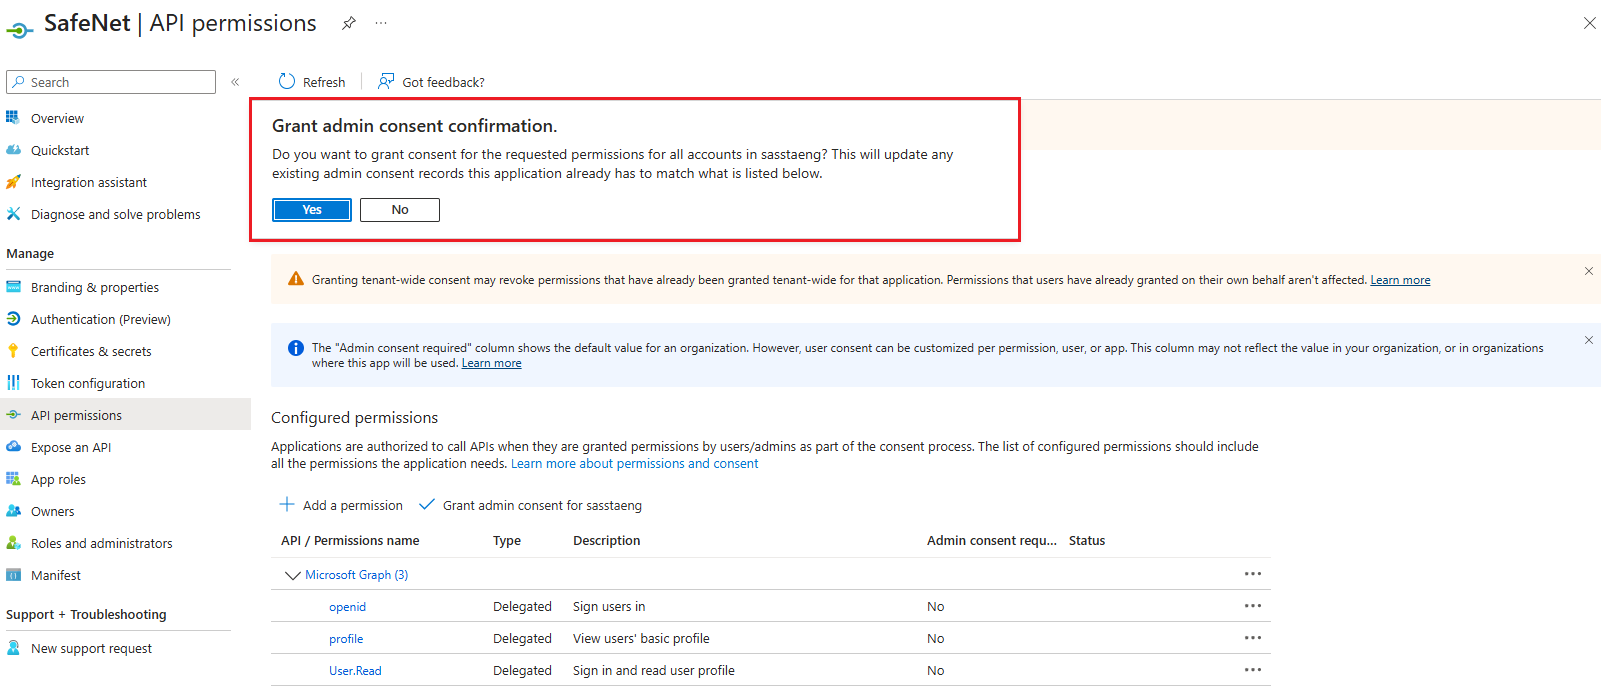Image resolution: width=1601 pixels, height=686 pixels.
Task: Open the profile permission link
Action: click(346, 639)
